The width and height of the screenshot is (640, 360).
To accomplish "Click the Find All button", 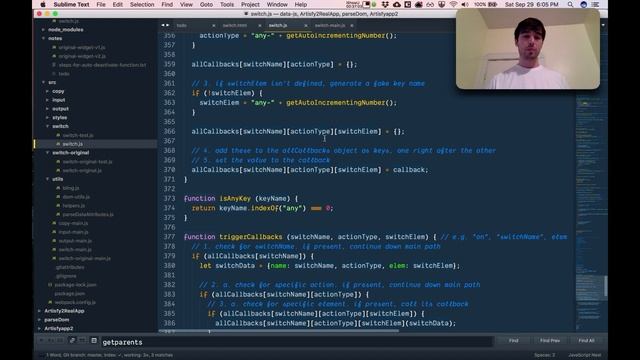I will 586,340.
